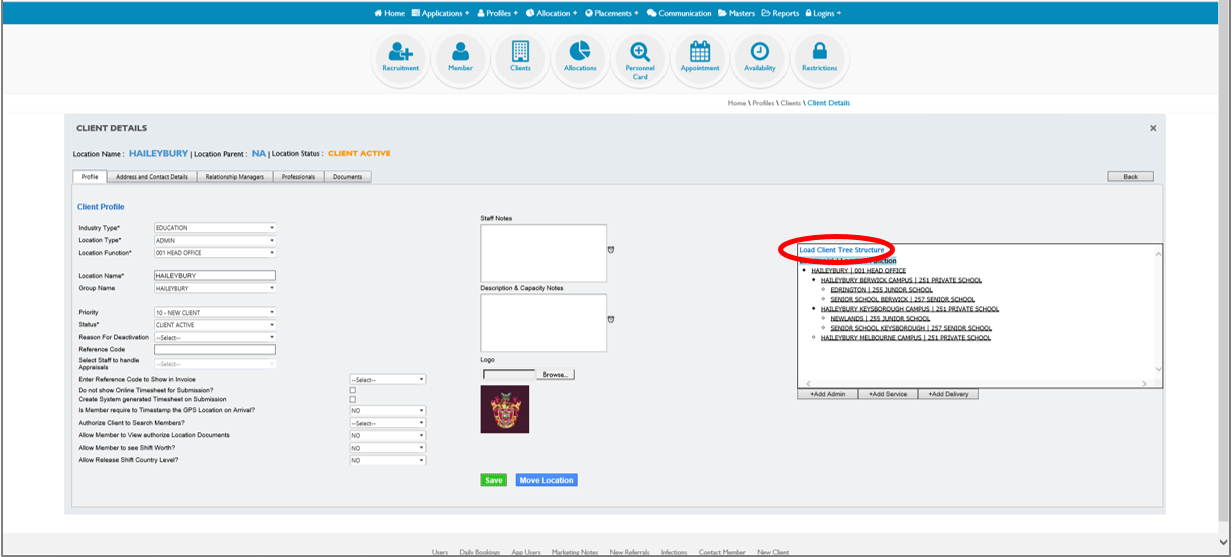The image size is (1232, 557).
Task: Click inside Description & Capacity Notes area
Action: [x=543, y=323]
